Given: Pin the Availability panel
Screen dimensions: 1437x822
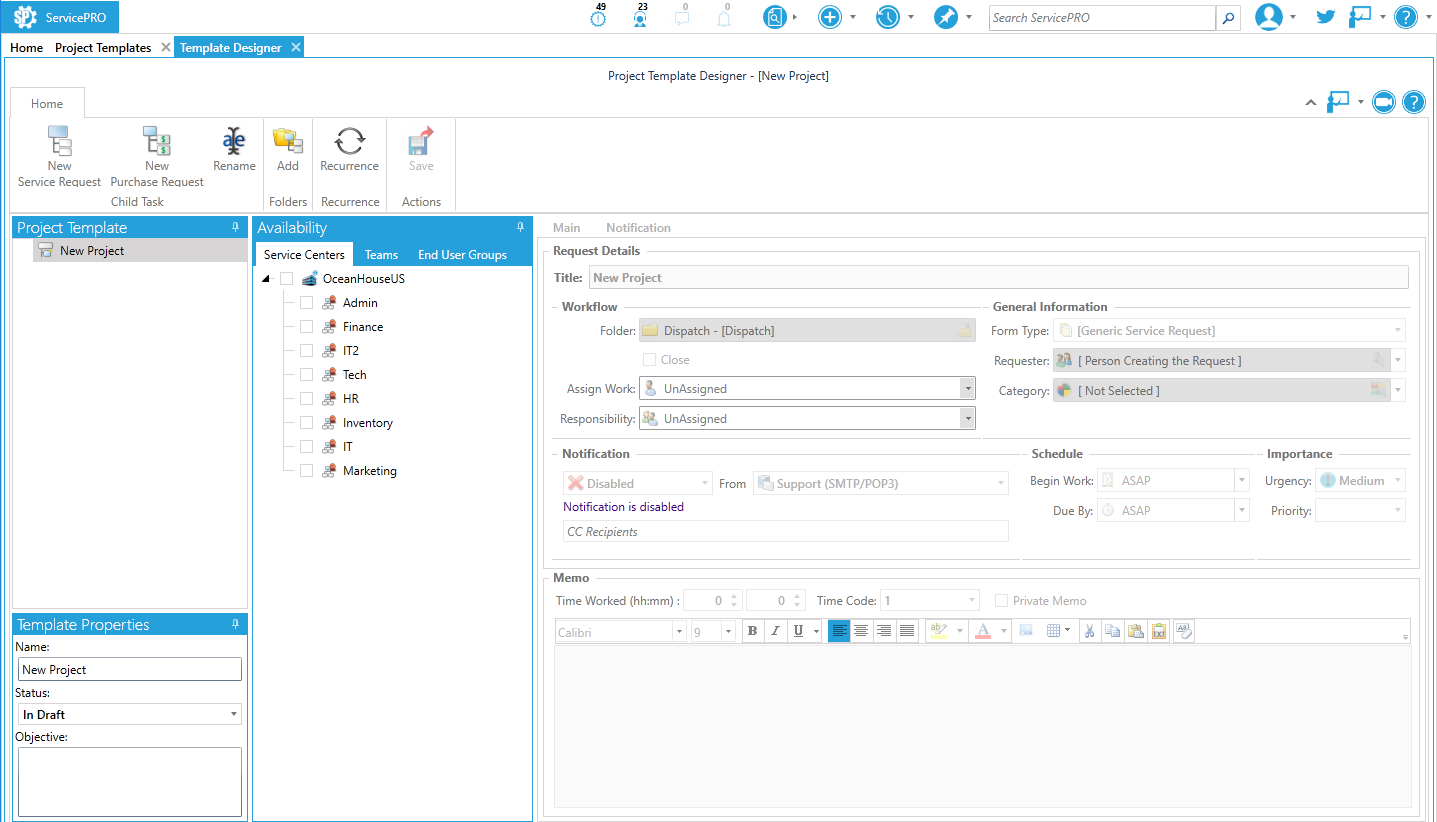Looking at the screenshot, I should pos(520,228).
